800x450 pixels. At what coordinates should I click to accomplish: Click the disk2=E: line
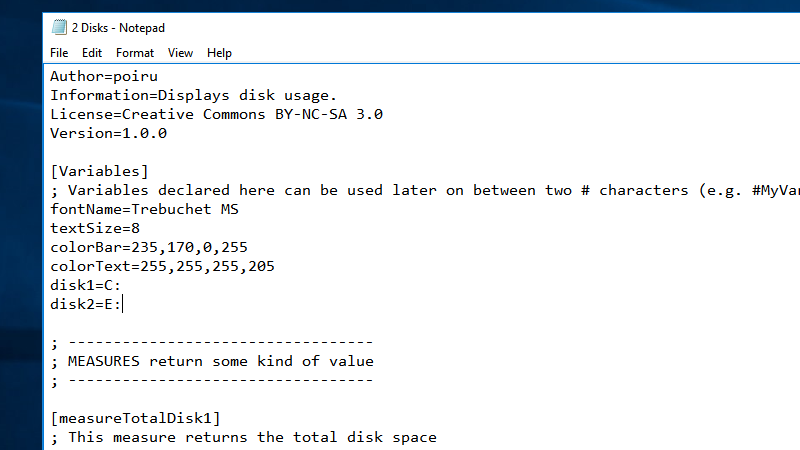[x=86, y=305]
